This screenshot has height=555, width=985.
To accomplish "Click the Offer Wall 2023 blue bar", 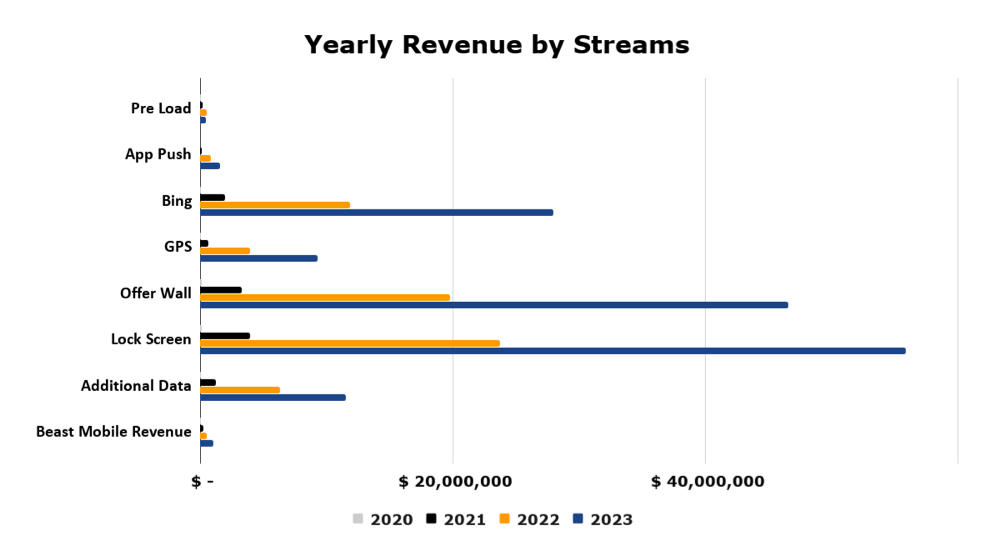I will tap(494, 305).
